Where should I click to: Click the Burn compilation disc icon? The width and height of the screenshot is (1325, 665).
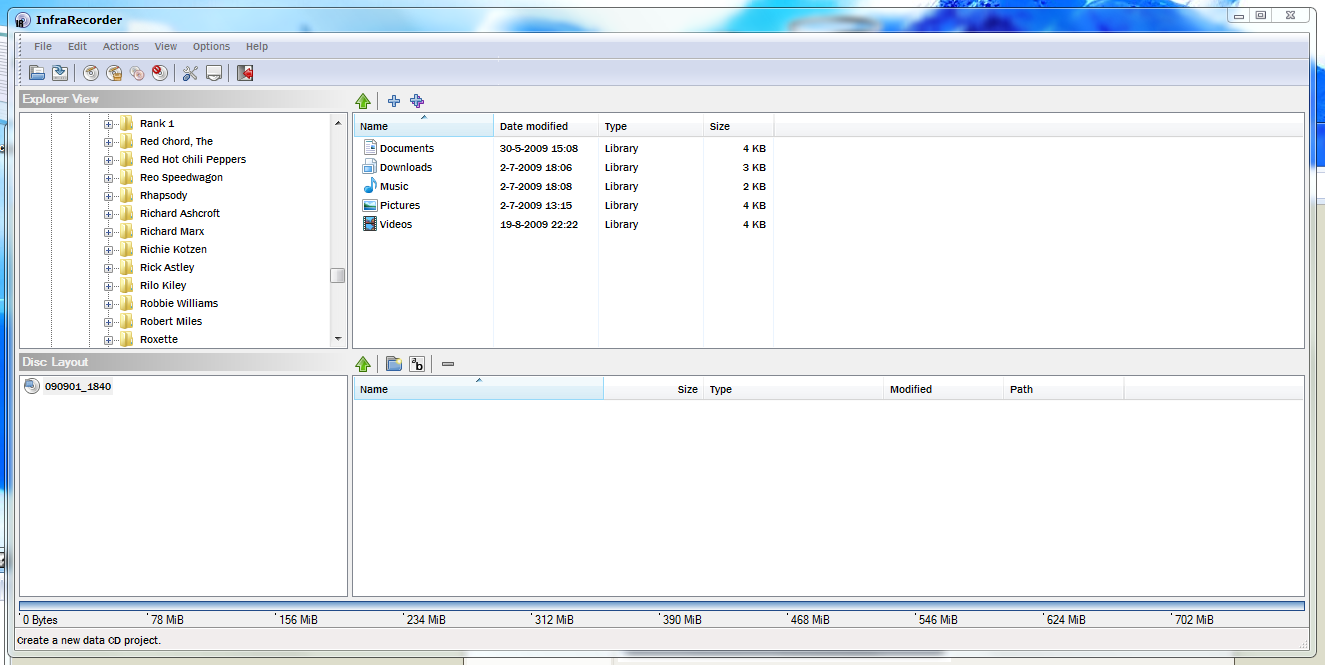tap(91, 72)
